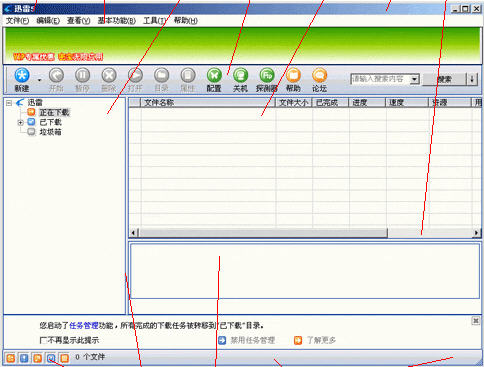Click first orange status bar icon
The height and width of the screenshot is (367, 484).
point(11,358)
